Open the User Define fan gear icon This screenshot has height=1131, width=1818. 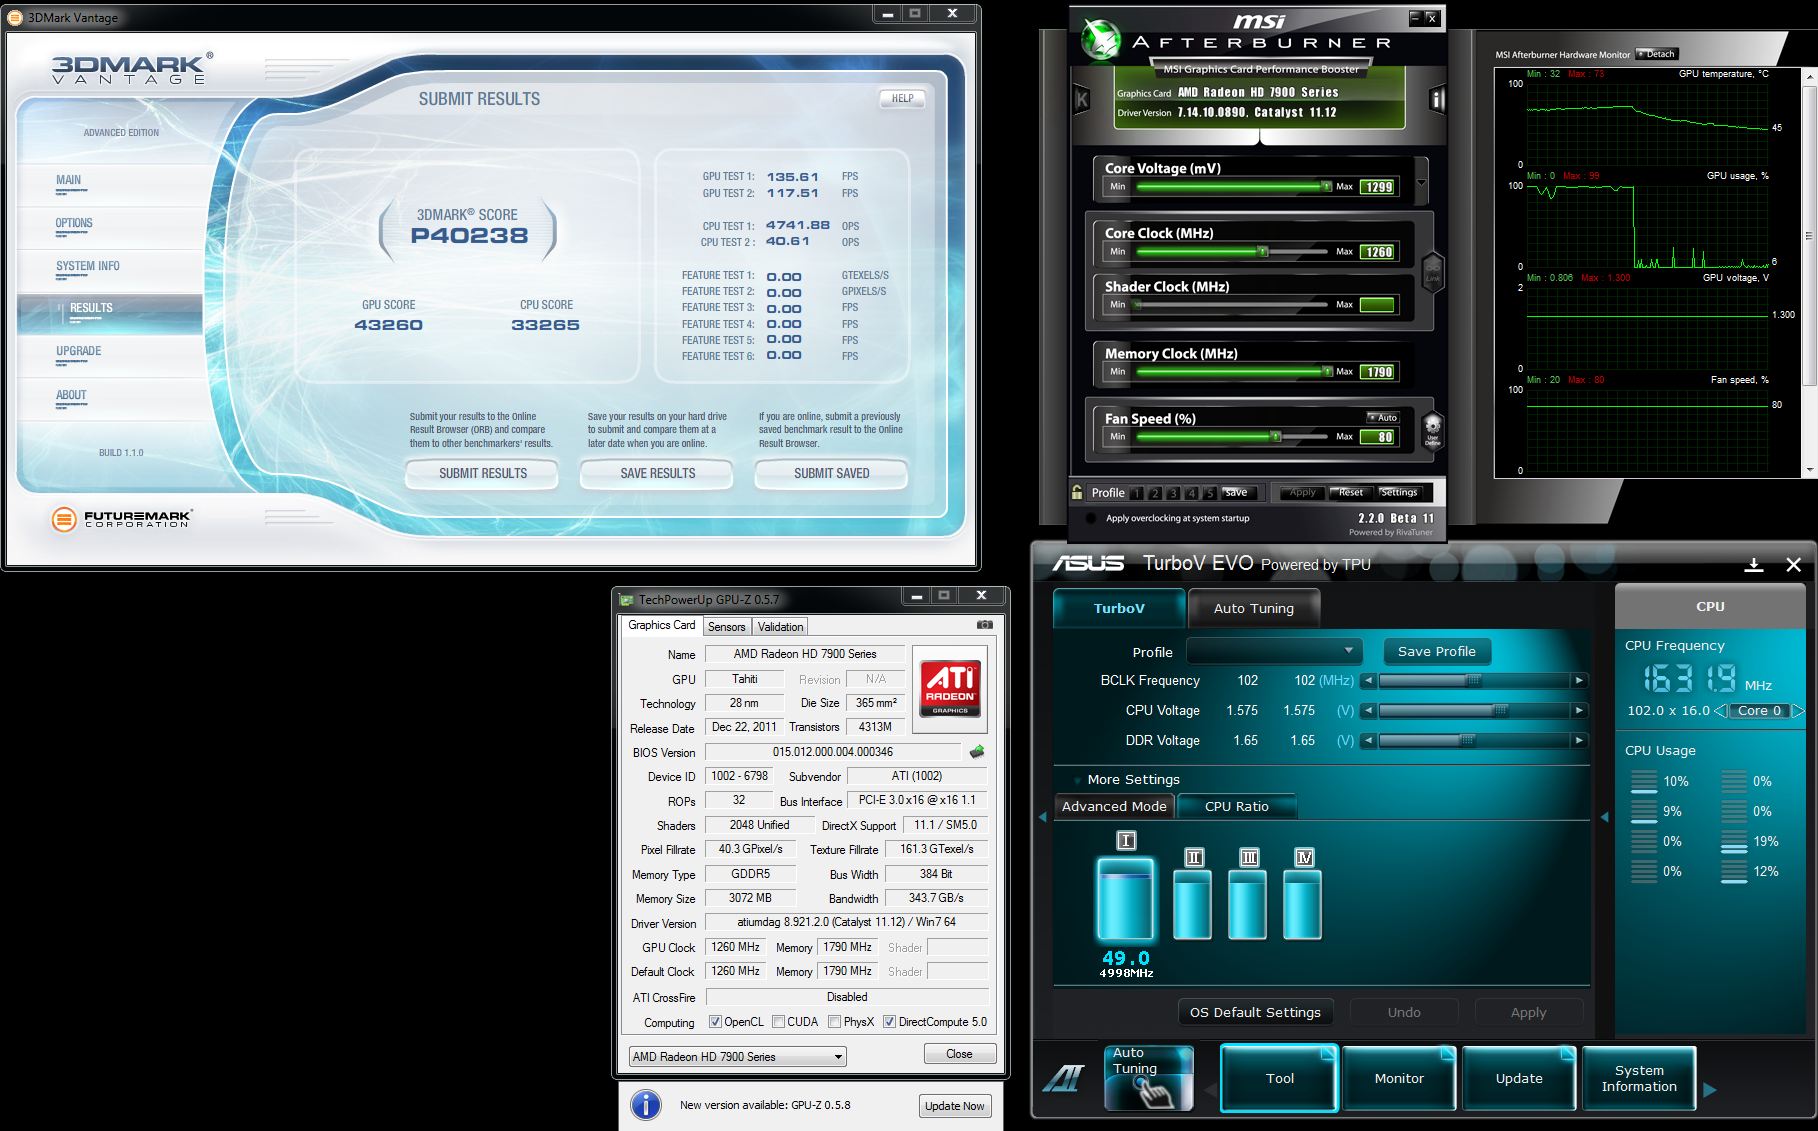coord(1432,431)
